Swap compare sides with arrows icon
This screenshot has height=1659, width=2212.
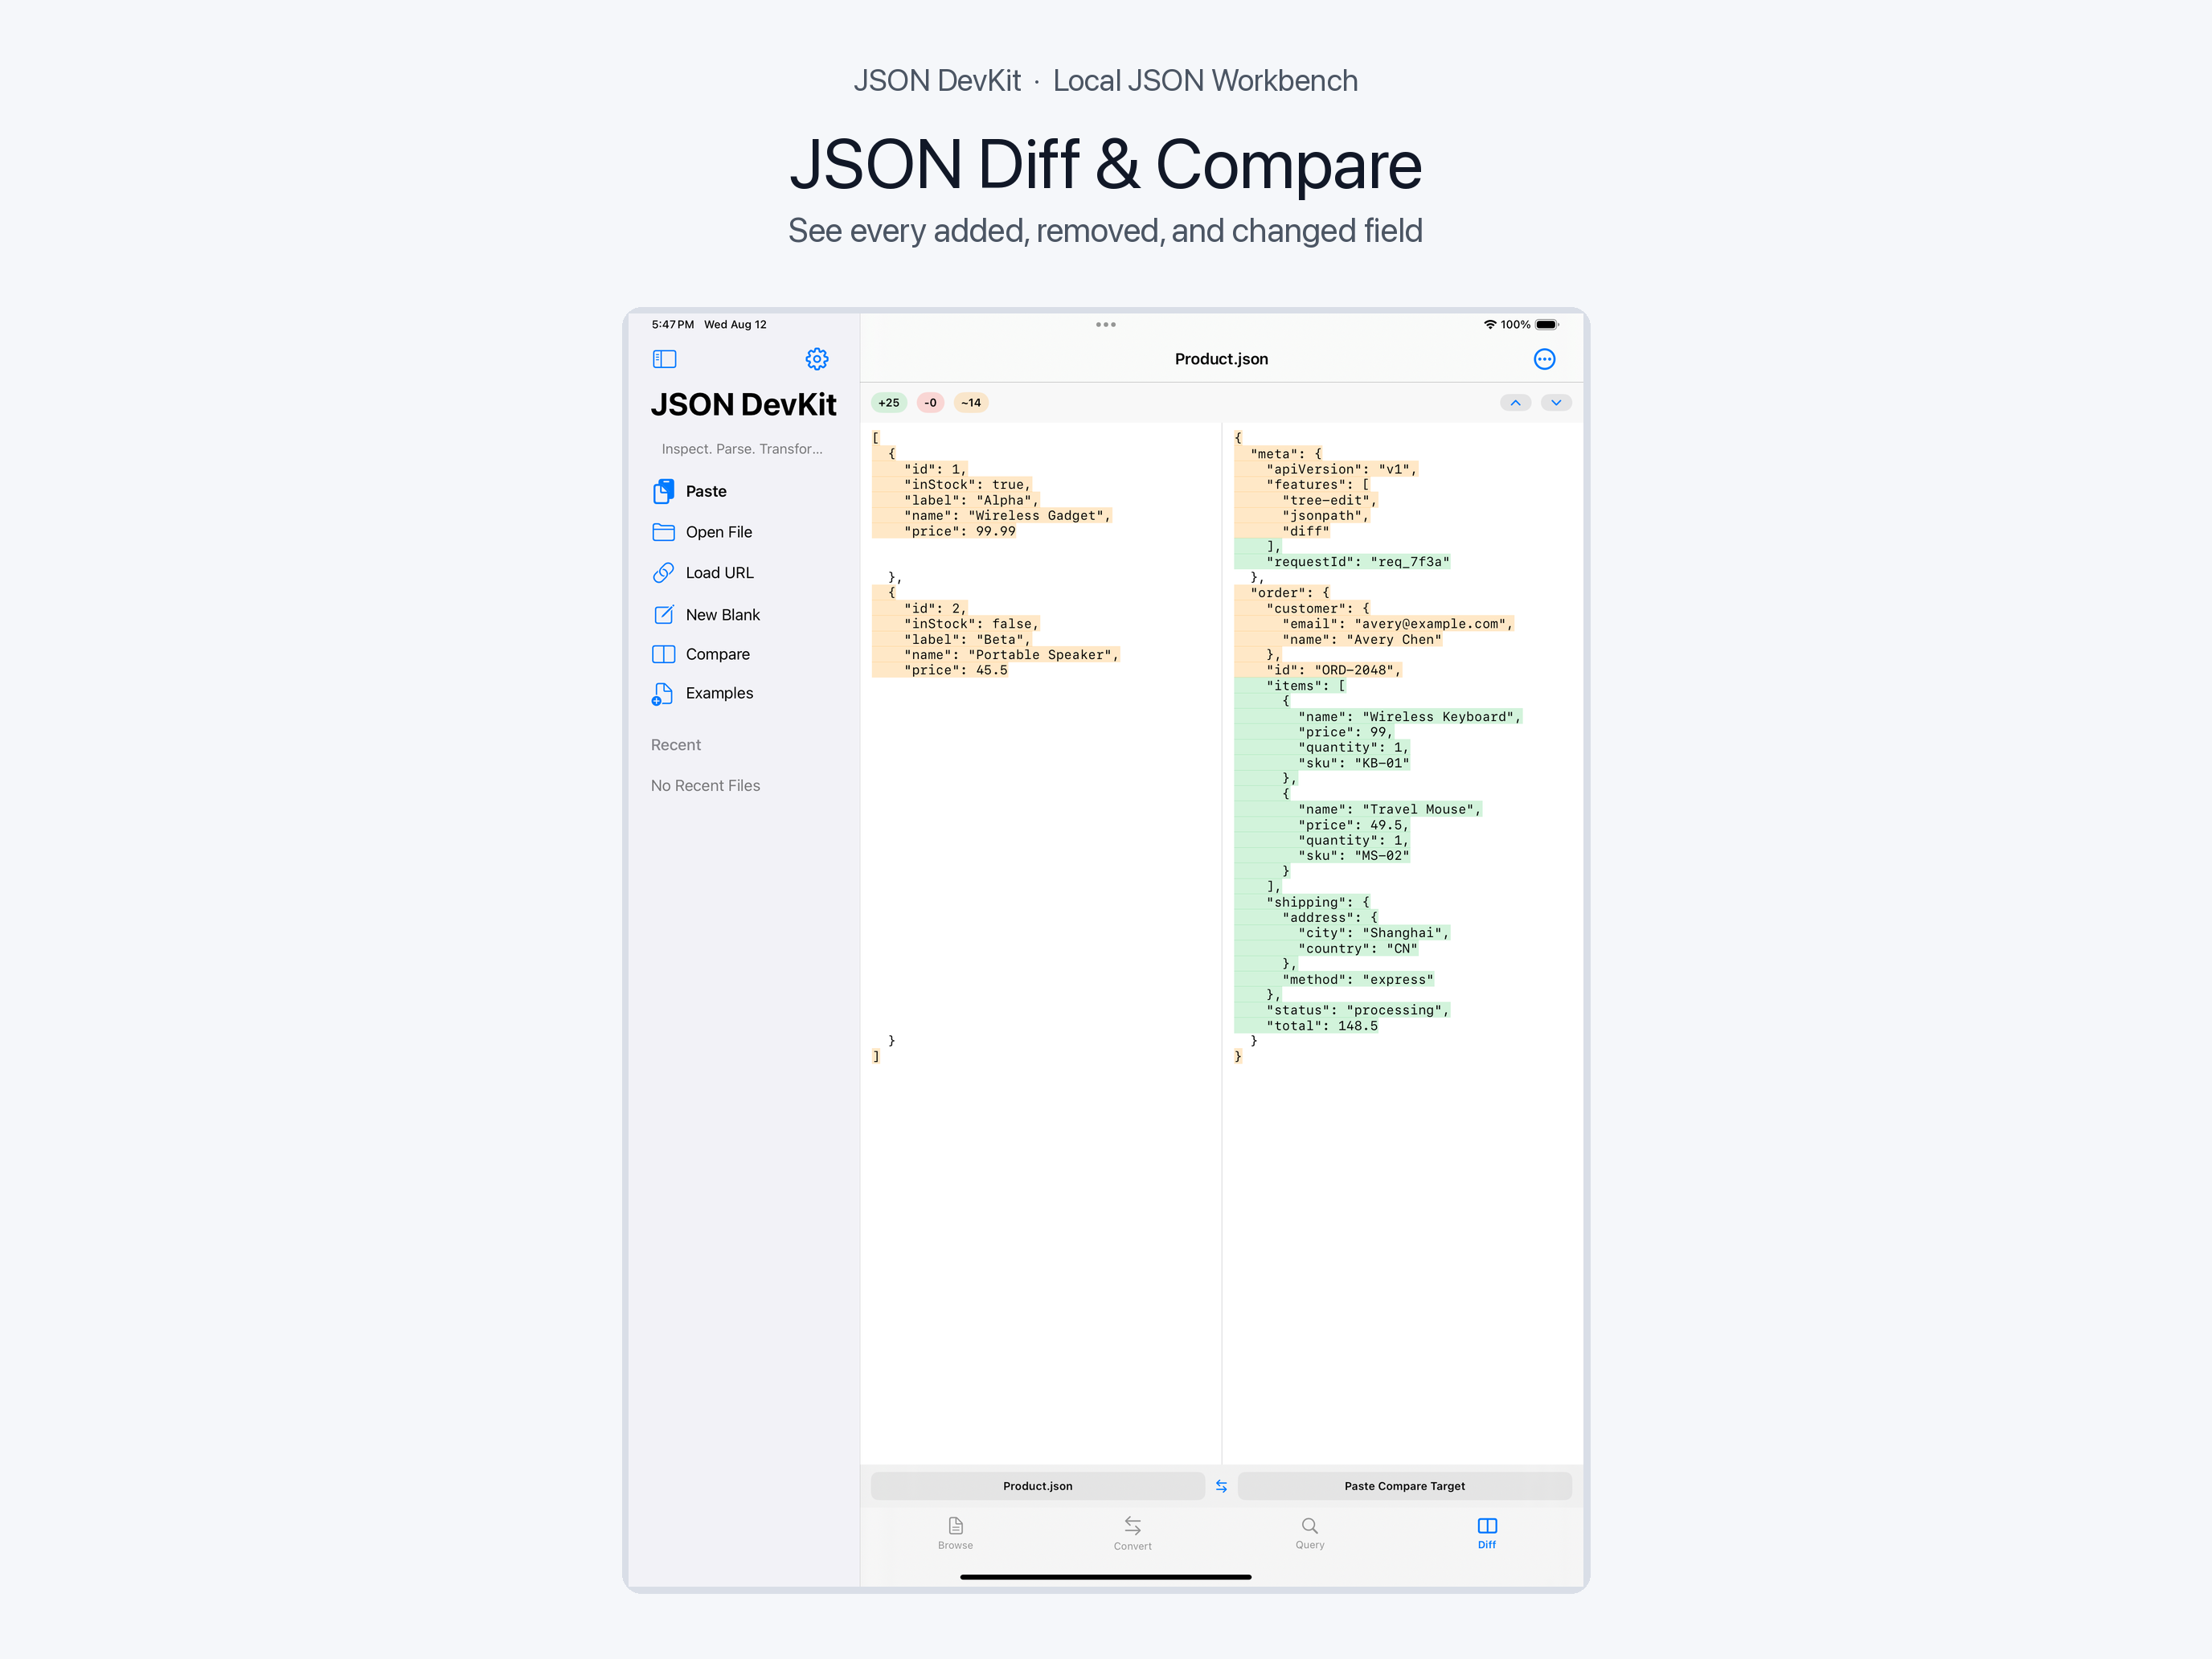coord(1221,1486)
